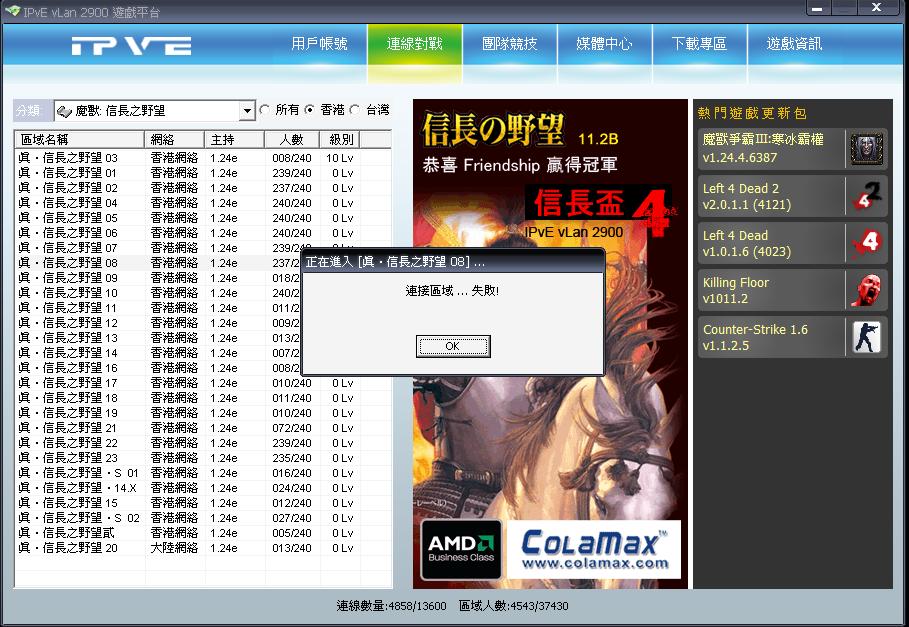Click the Counter-Strike 1.6 icon
The width and height of the screenshot is (909, 627).
coord(866,337)
